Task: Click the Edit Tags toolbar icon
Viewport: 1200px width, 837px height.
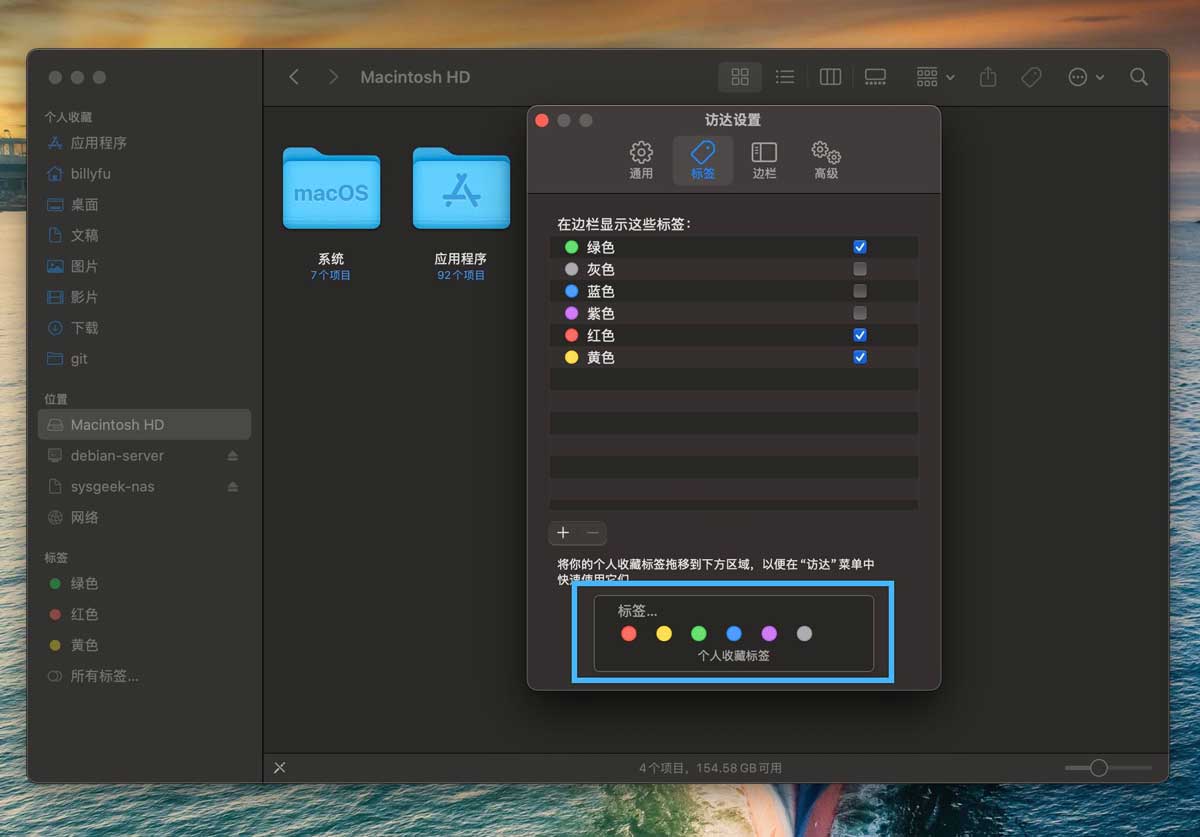Action: (x=1031, y=77)
